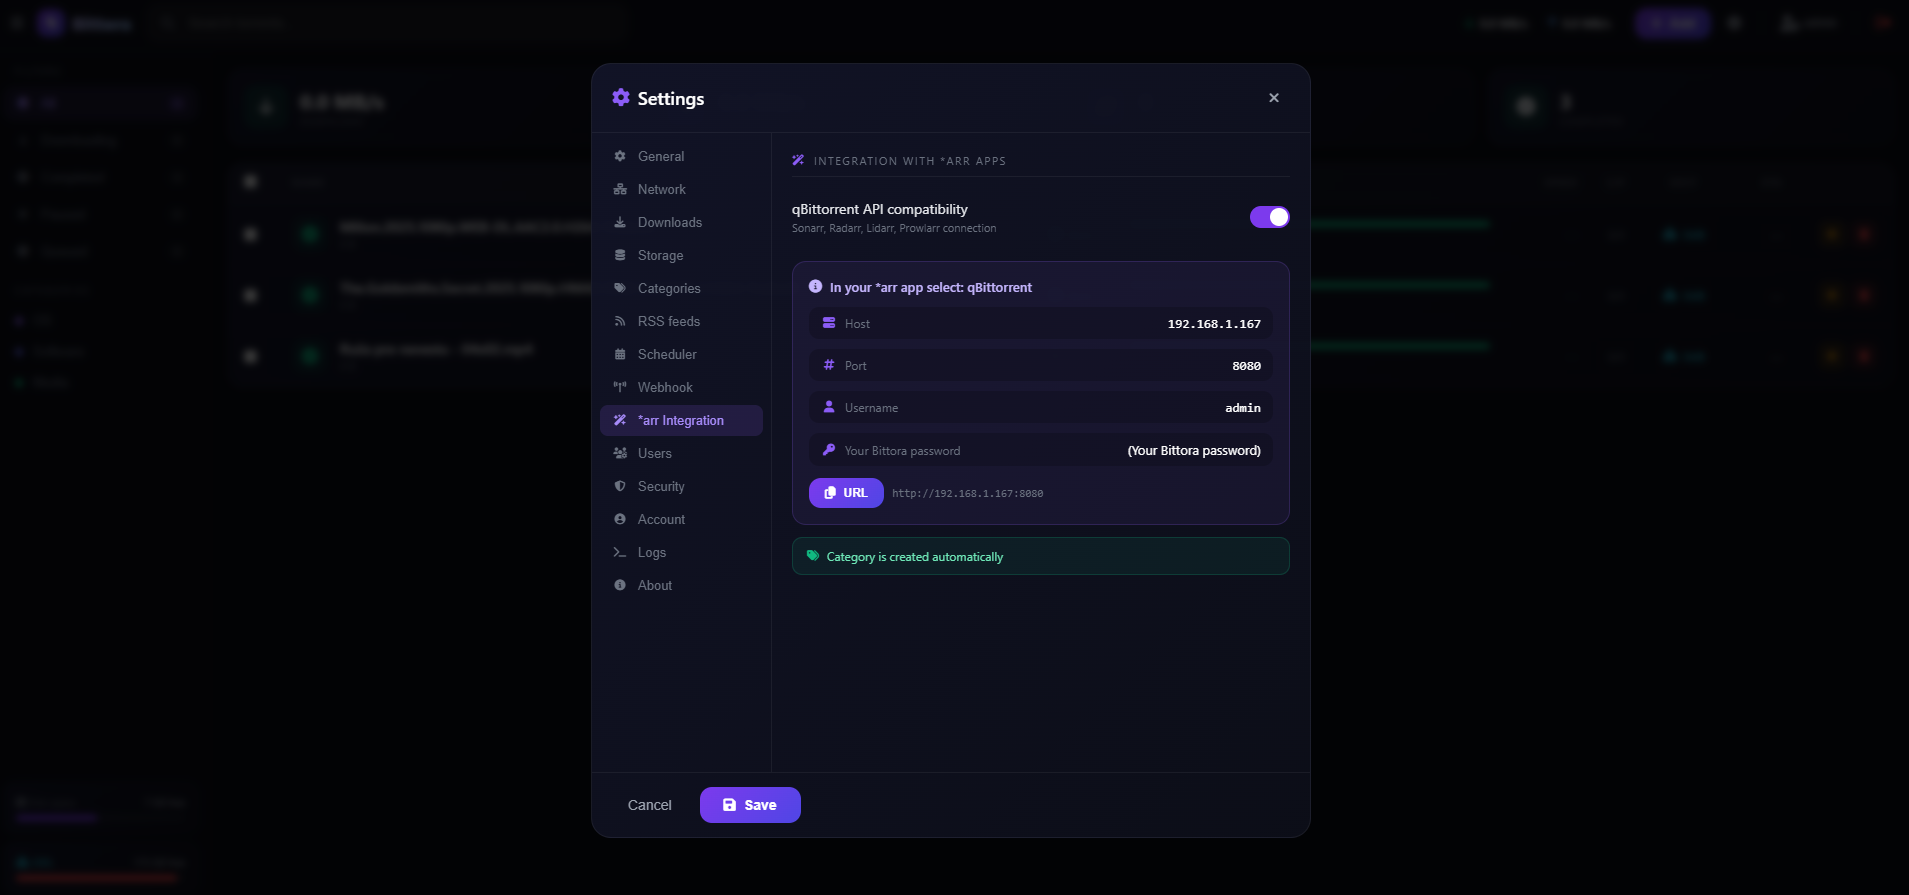Click the hamburger menu icon at top left
1909x895 pixels.
tap(16, 22)
